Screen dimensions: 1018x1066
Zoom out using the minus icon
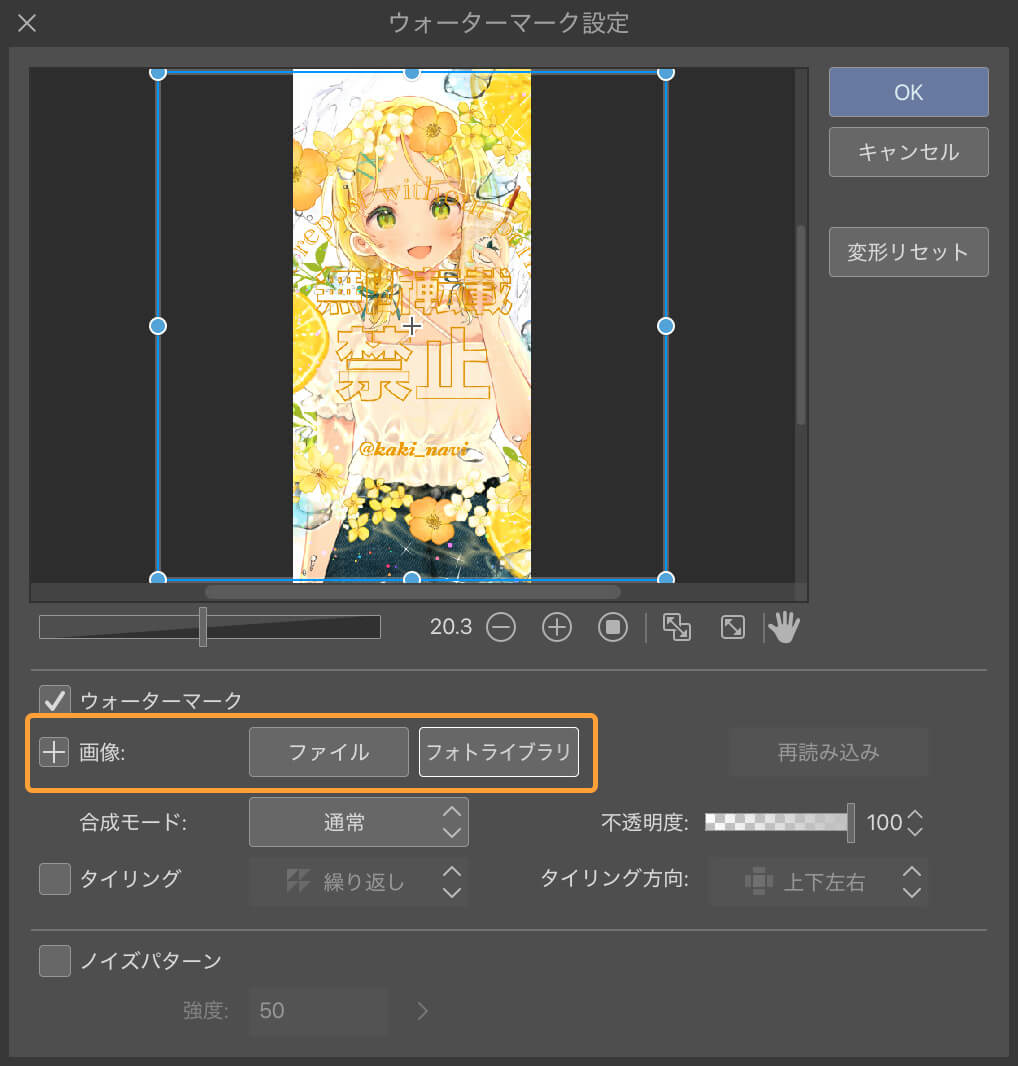coord(501,627)
